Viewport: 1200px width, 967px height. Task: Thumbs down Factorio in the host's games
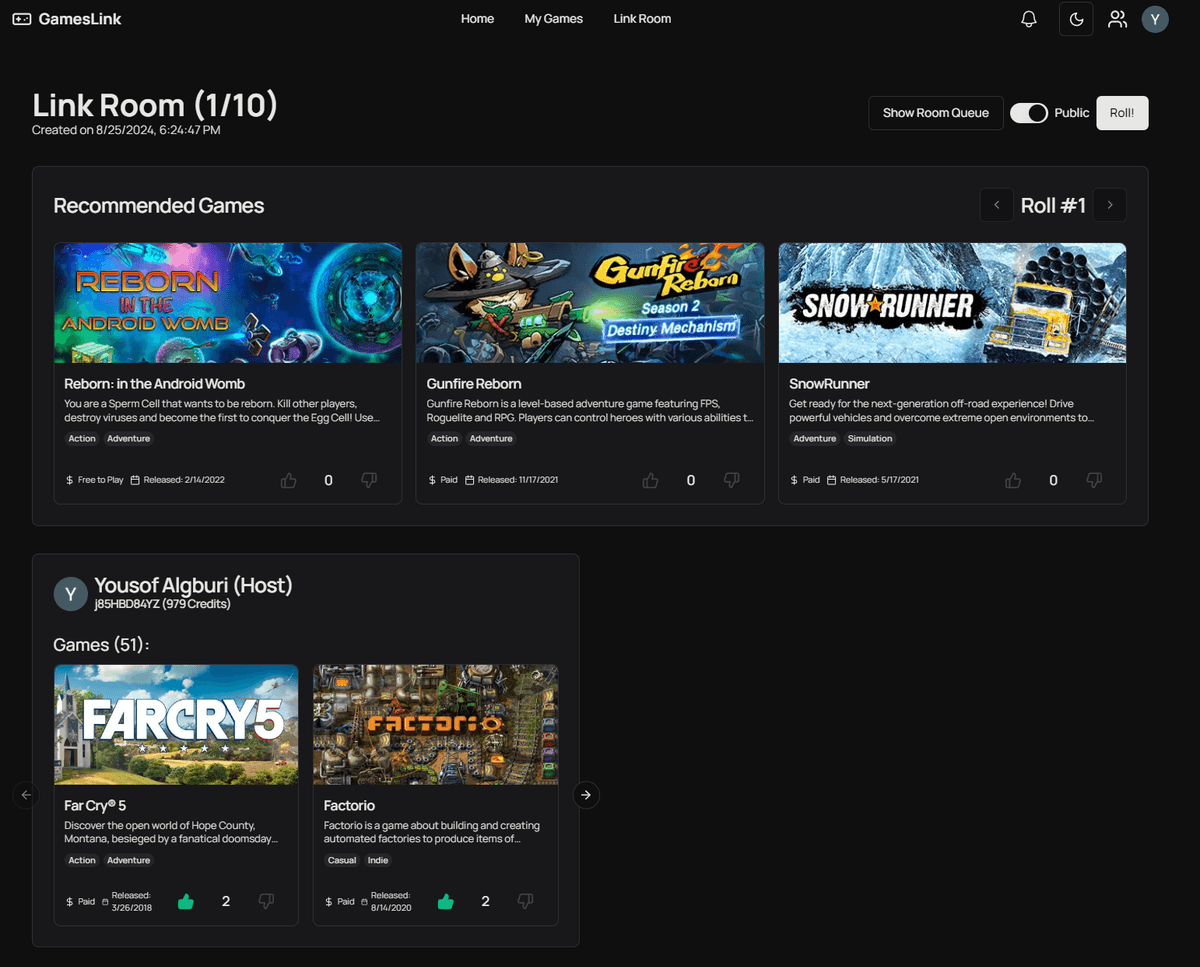(525, 901)
